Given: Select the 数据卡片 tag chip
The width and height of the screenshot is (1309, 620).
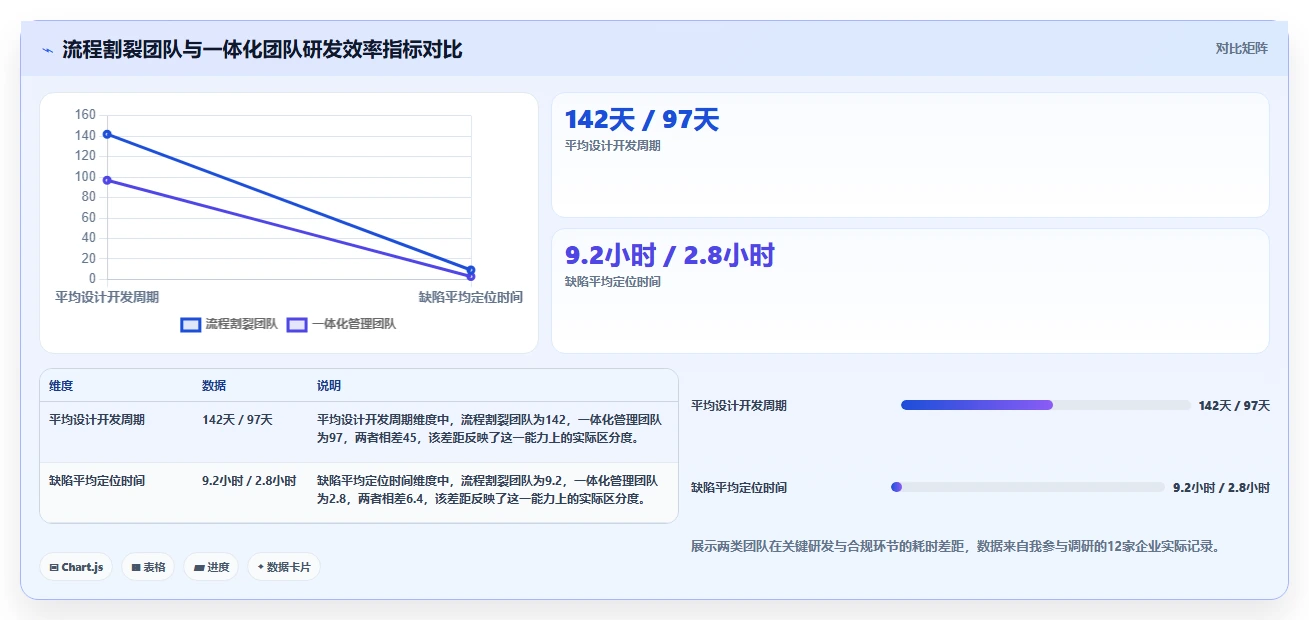Looking at the screenshot, I should pos(284,567).
